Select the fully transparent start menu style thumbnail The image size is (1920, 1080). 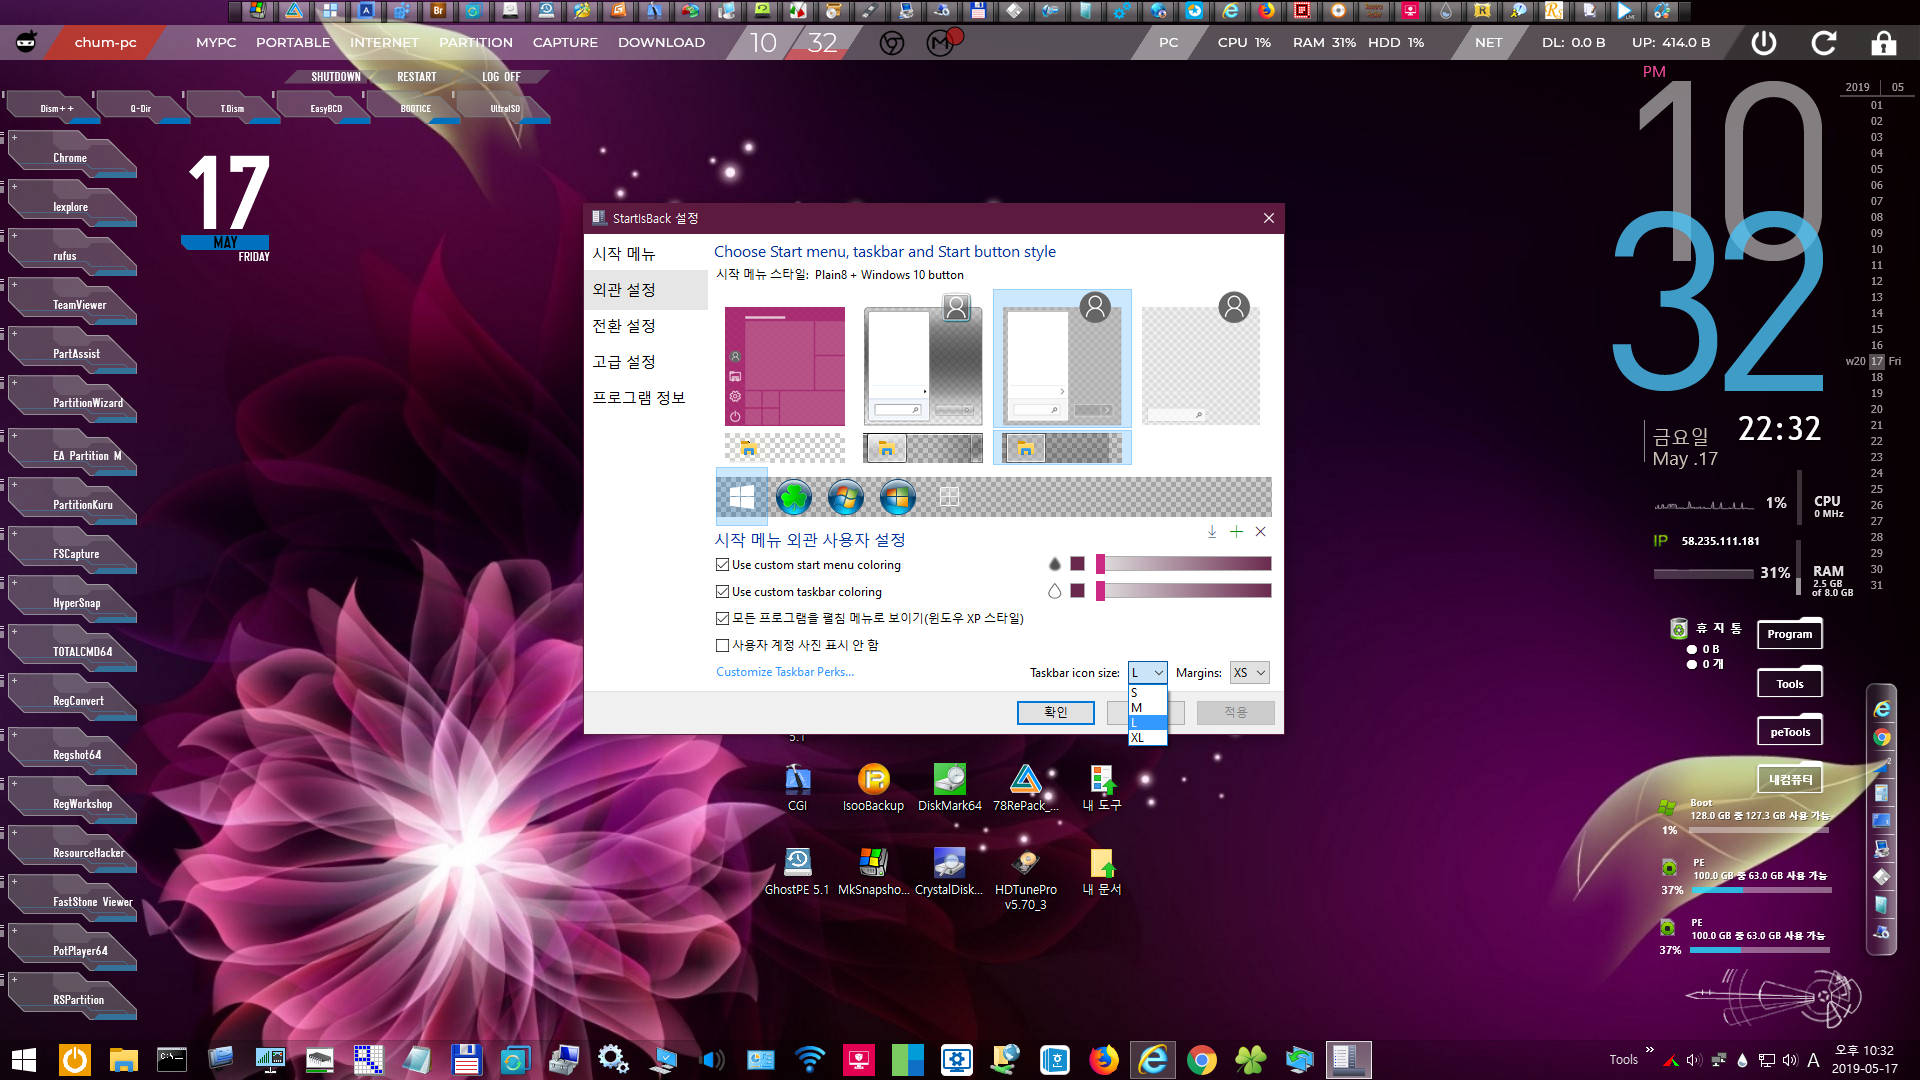(x=1201, y=360)
